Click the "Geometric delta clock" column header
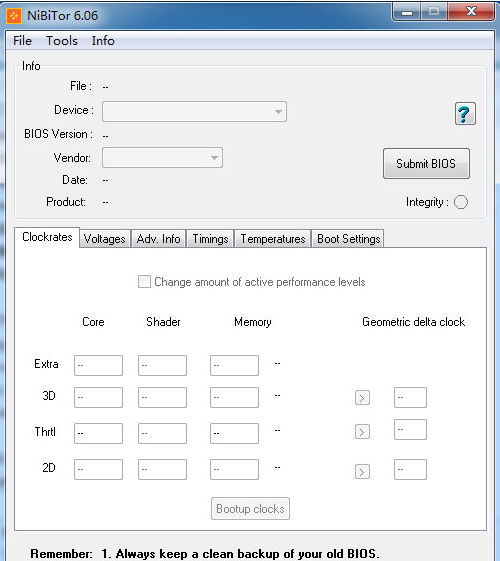Screen dimensions: 500x561 (x=413, y=322)
